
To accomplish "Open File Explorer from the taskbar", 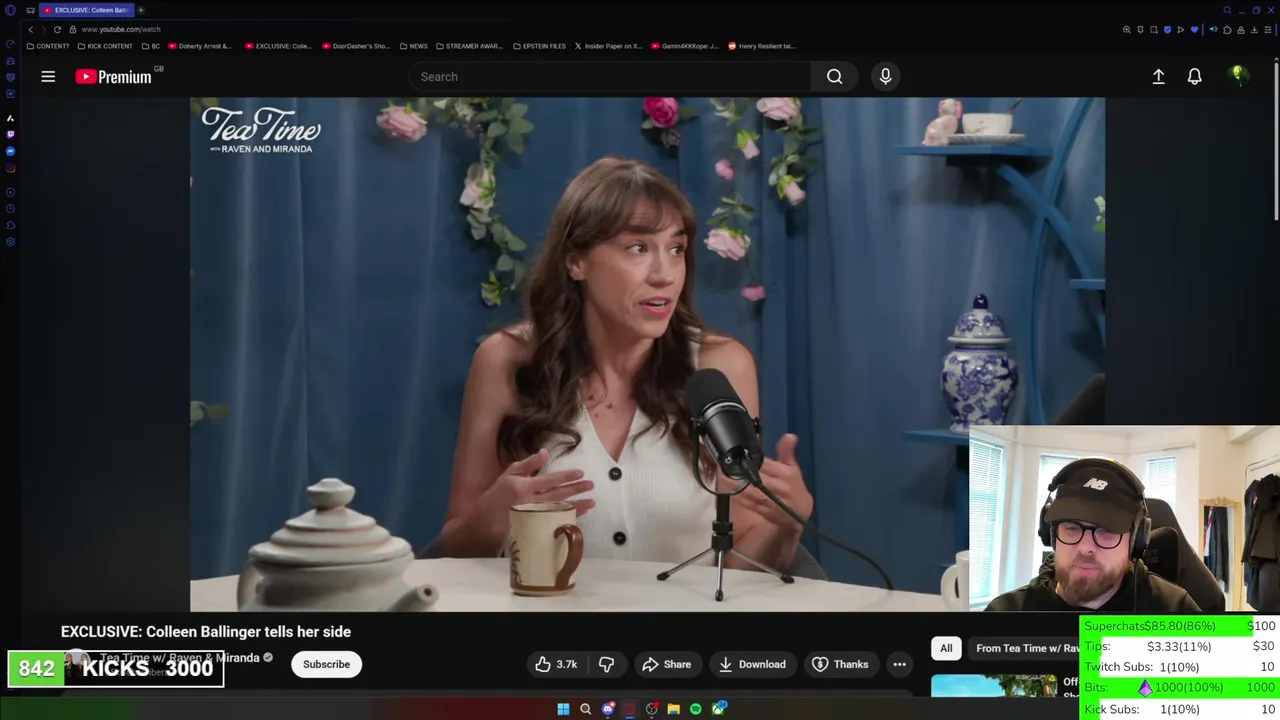I will (673, 709).
